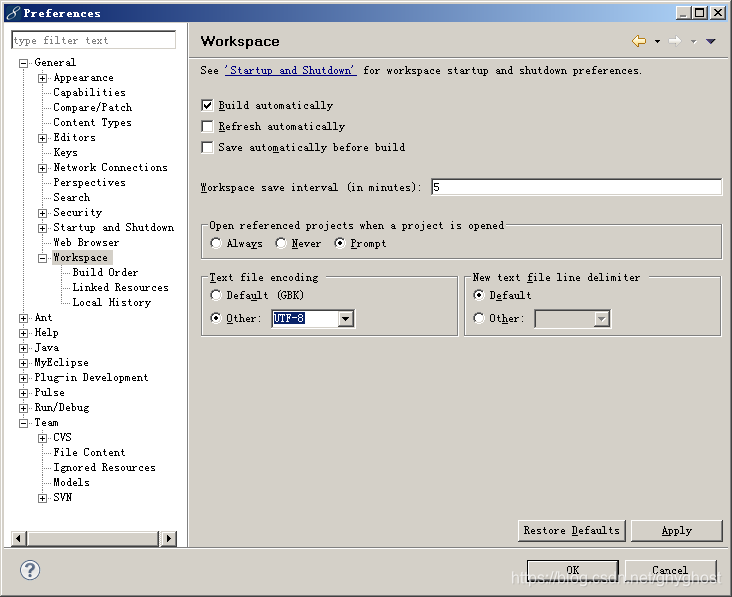Select Ignored Resources under Team
This screenshot has width=732, height=597.
(x=104, y=467)
